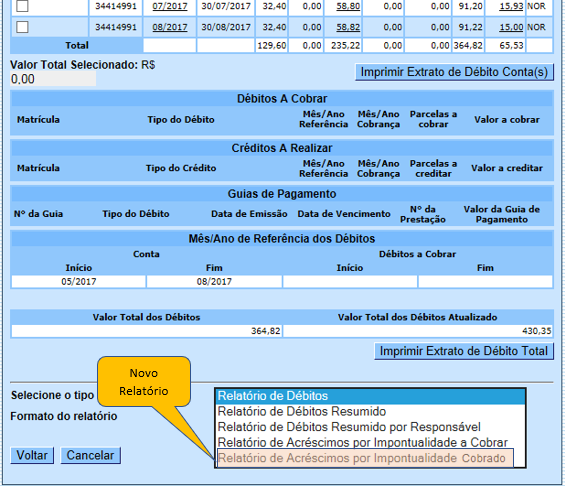The width and height of the screenshot is (571, 487).
Task: Click the updated total value 430,35
Action: 537,331
